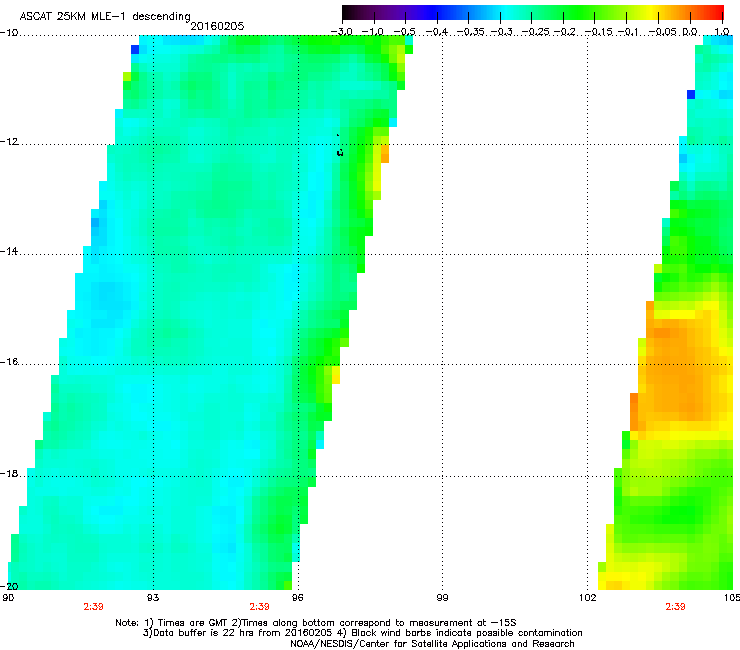This screenshot has width=740, height=650.
Task: Click the red 2:39 time between 90 and 93
Action: point(93,607)
